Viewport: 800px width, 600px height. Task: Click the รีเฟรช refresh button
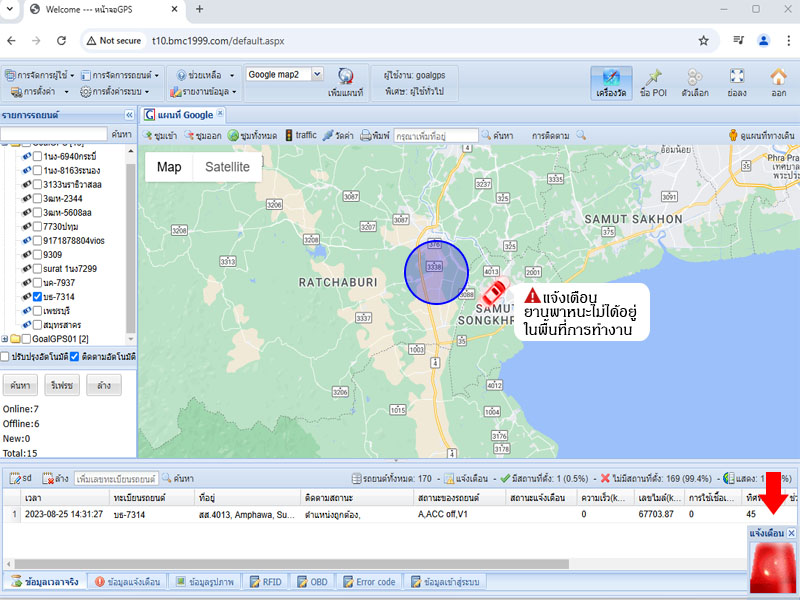[62, 385]
